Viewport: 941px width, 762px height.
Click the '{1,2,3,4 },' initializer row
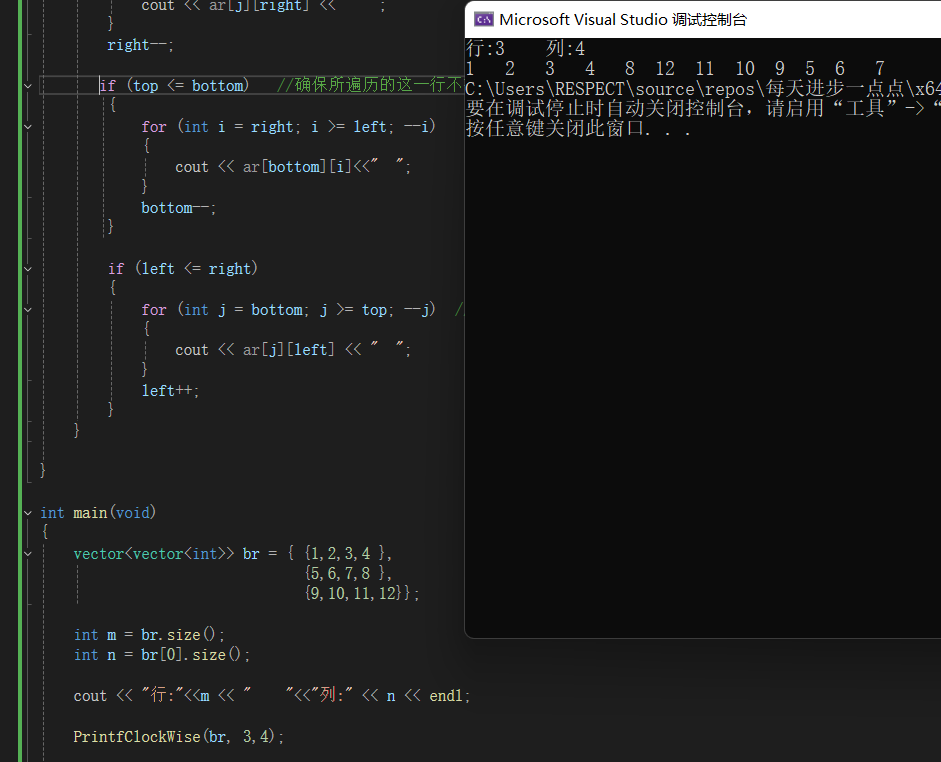coord(348,553)
